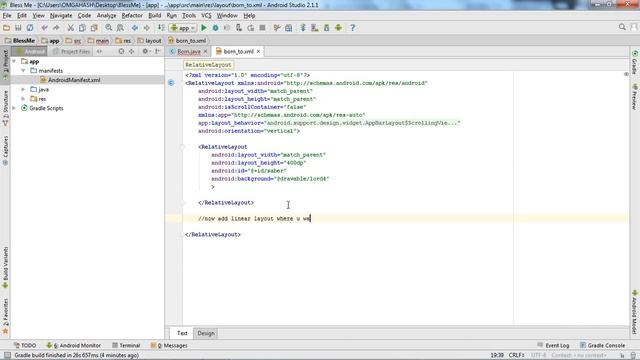640x360 pixels.
Task: Click the RelativeLayout XML breadcrumb tag
Action: [208, 65]
